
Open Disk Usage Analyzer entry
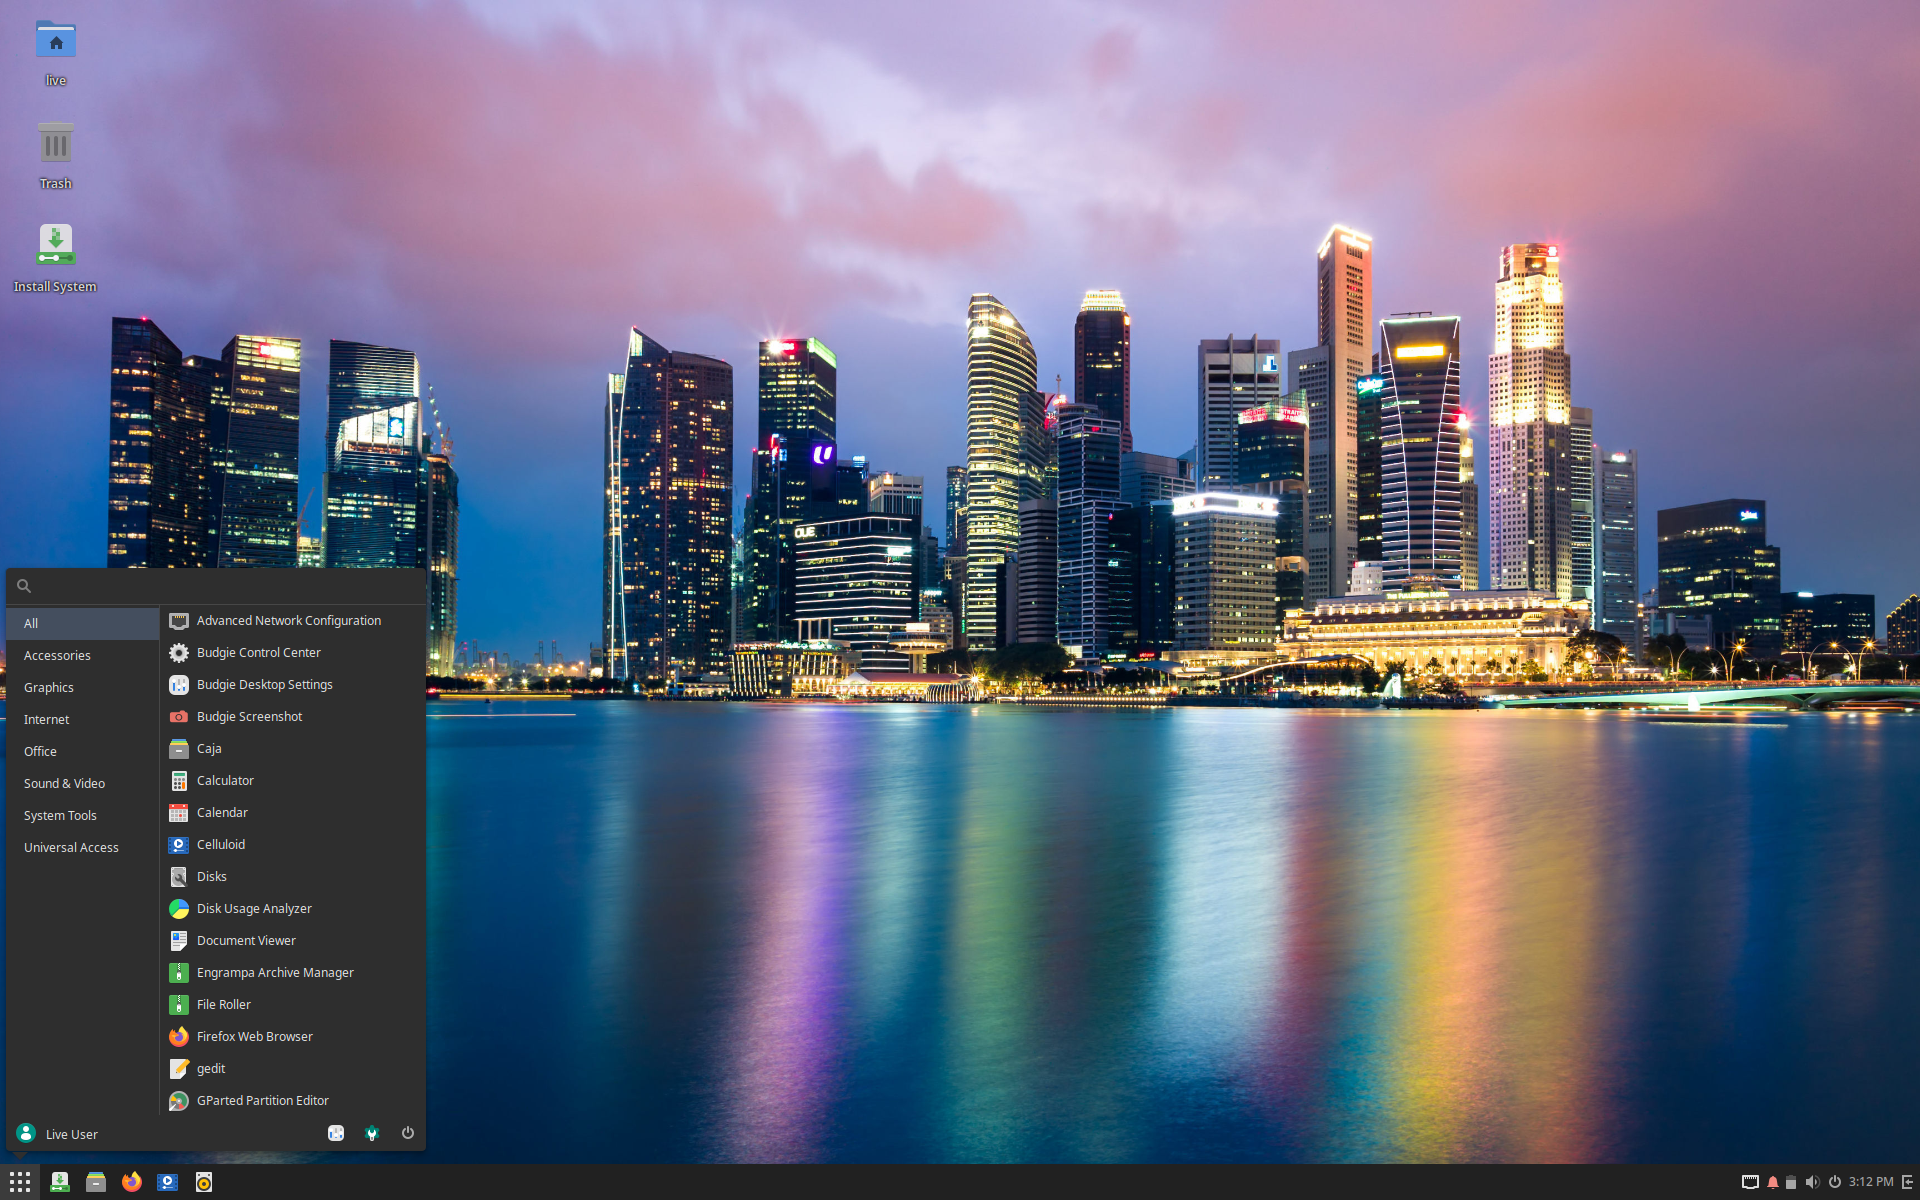click(x=292, y=909)
